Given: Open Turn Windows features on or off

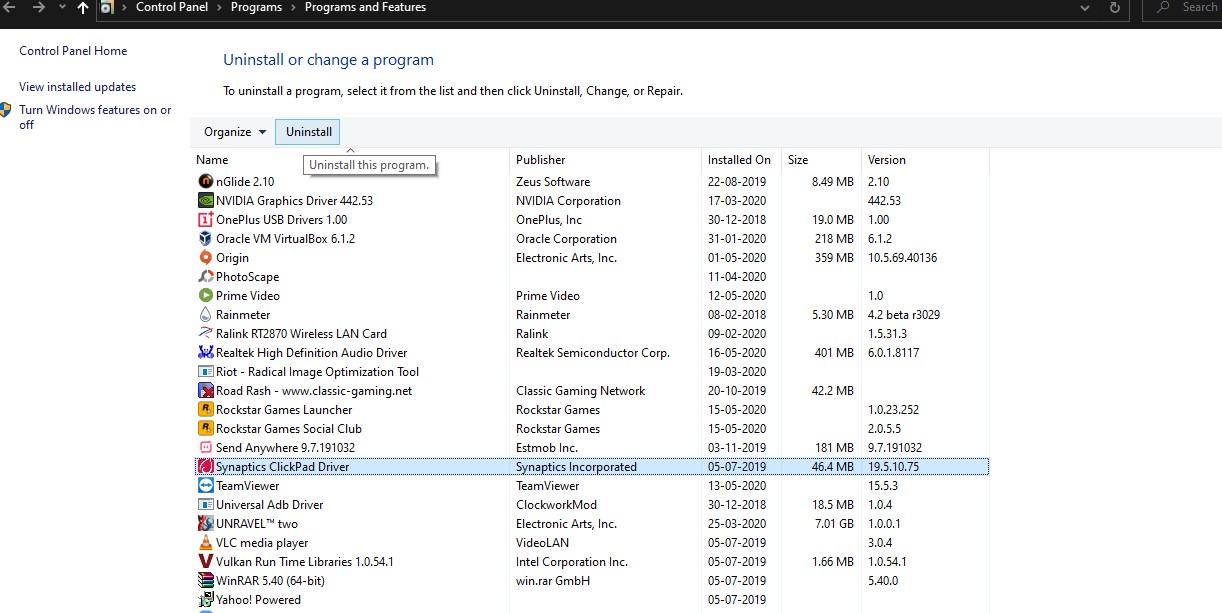Looking at the screenshot, I should (95, 117).
